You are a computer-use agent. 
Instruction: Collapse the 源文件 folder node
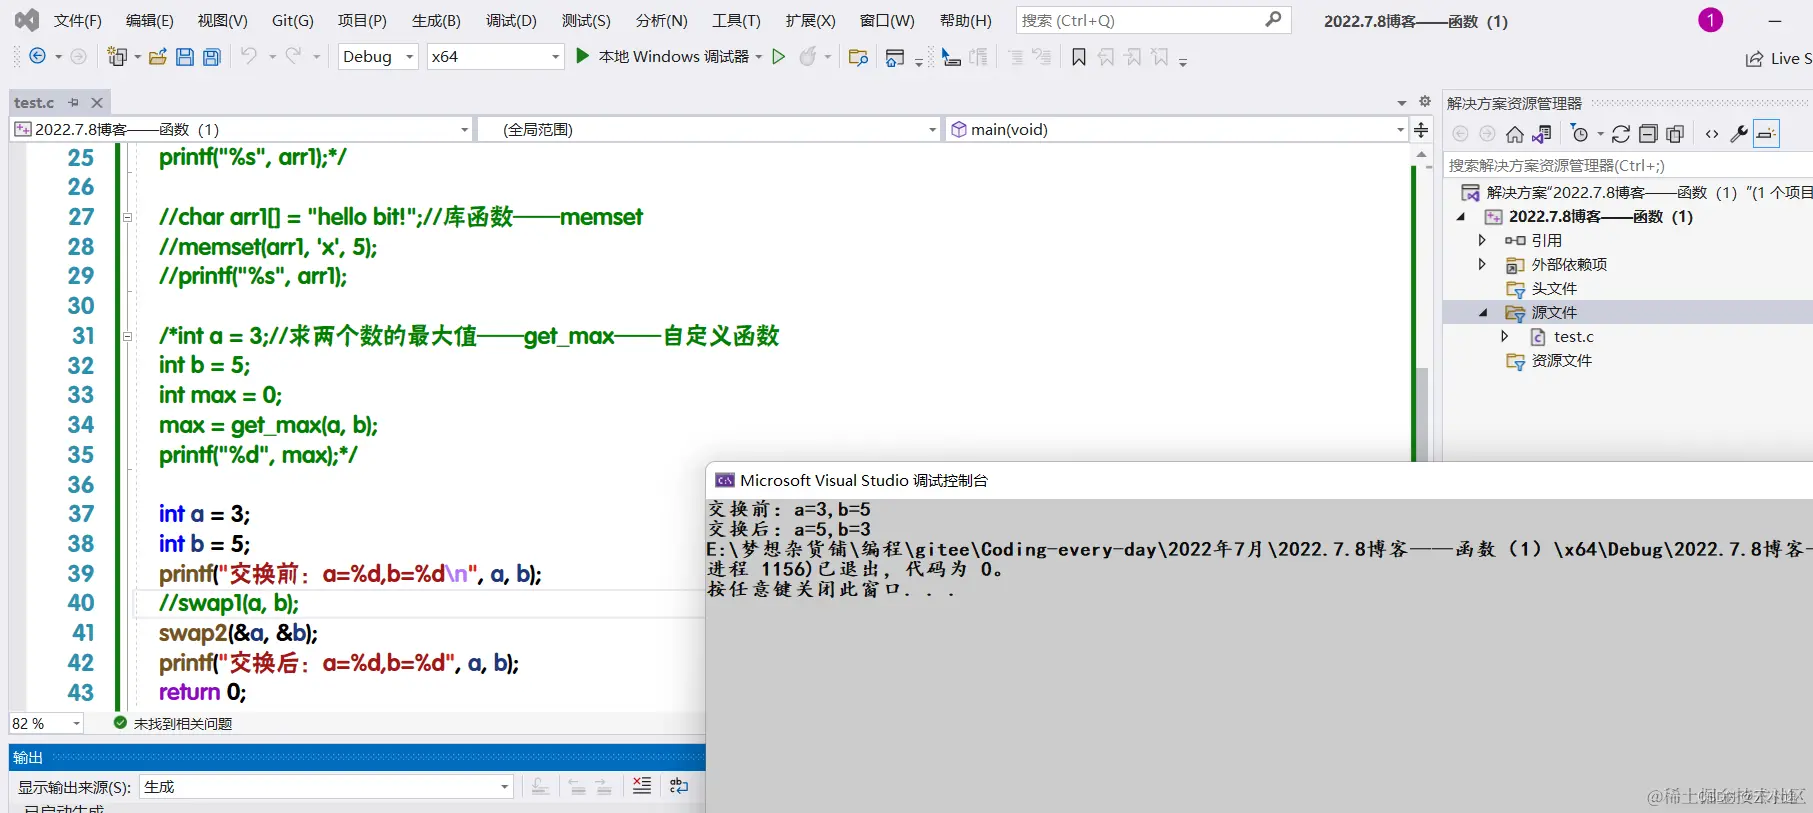[x=1483, y=313]
